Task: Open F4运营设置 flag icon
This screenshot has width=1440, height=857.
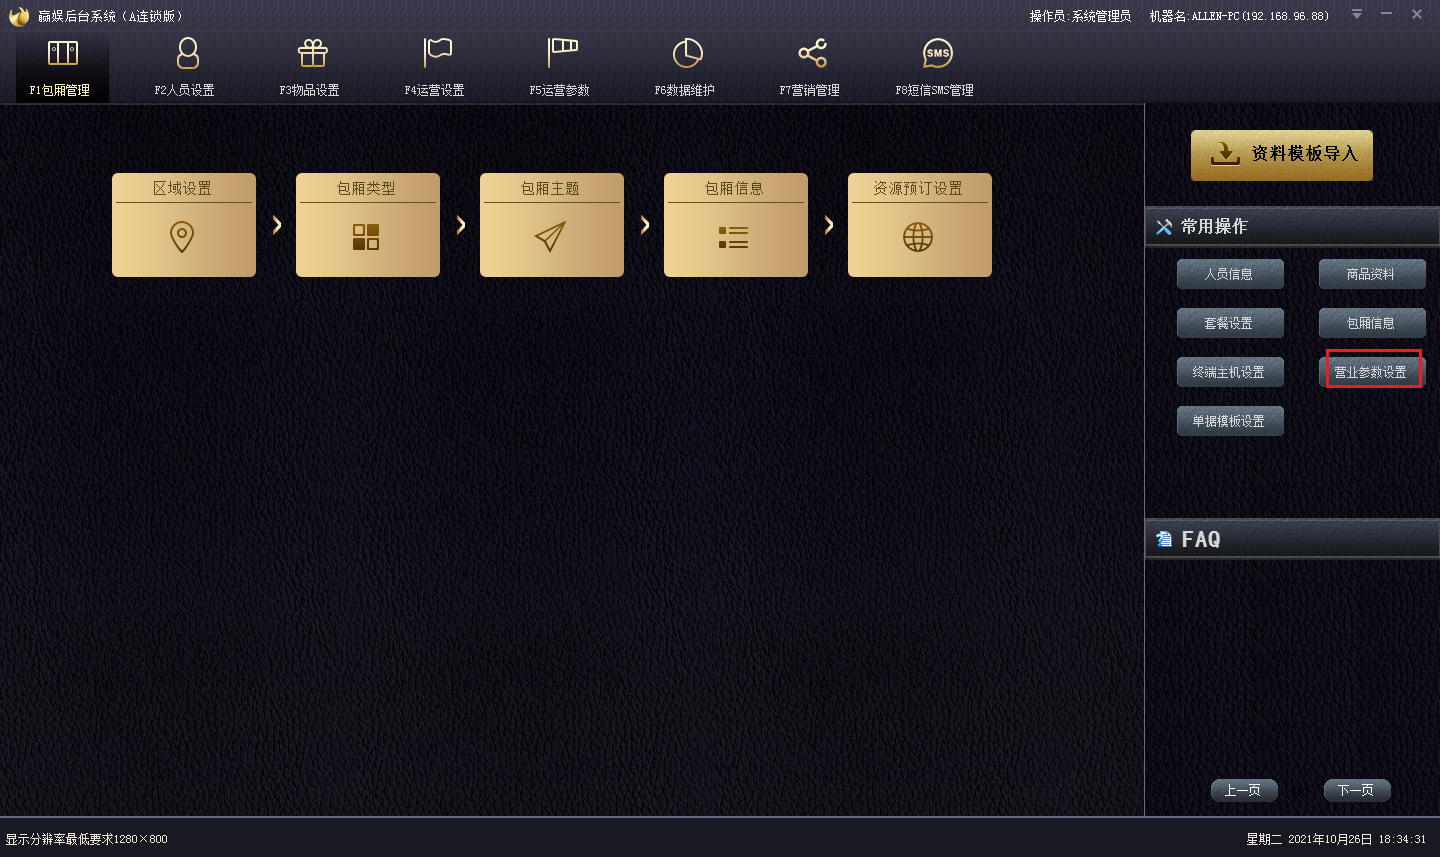Action: [x=437, y=53]
